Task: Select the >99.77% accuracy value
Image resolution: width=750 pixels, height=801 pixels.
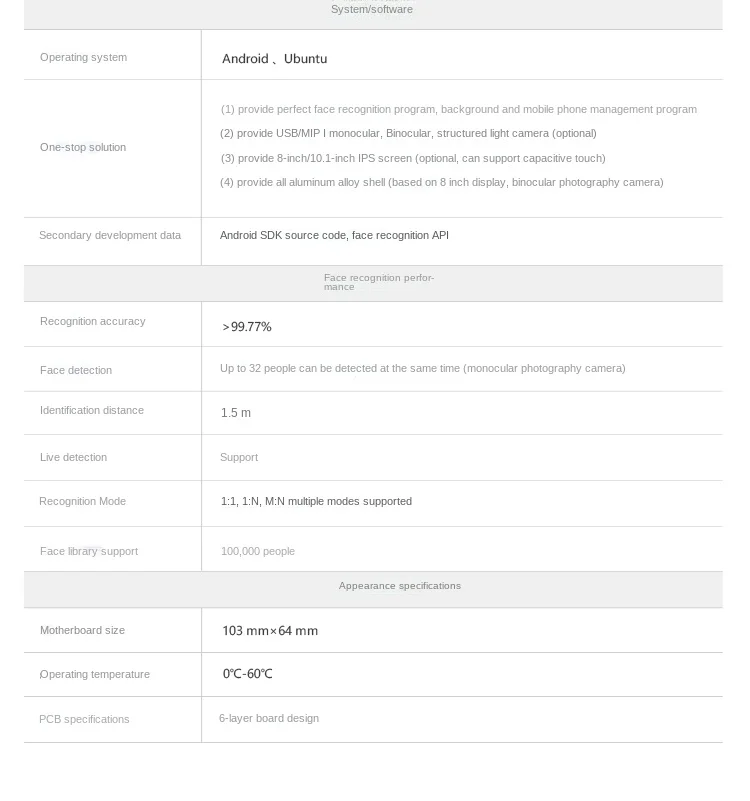Action: [x=247, y=327]
